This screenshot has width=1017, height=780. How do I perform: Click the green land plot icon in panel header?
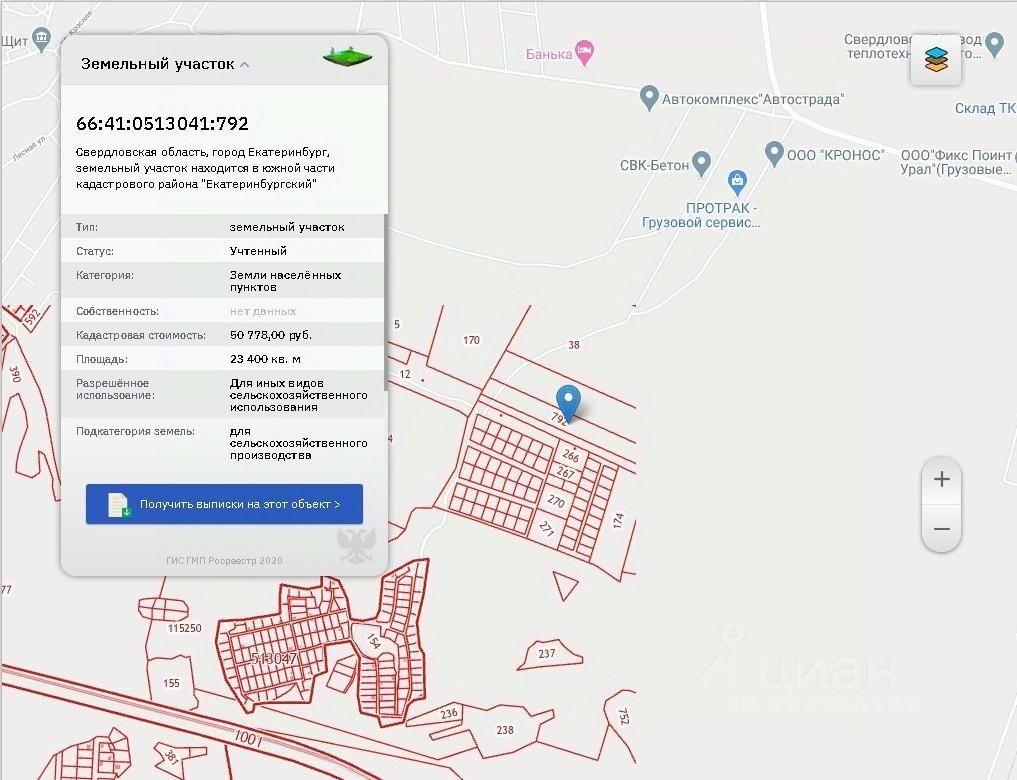pyautogui.click(x=348, y=58)
